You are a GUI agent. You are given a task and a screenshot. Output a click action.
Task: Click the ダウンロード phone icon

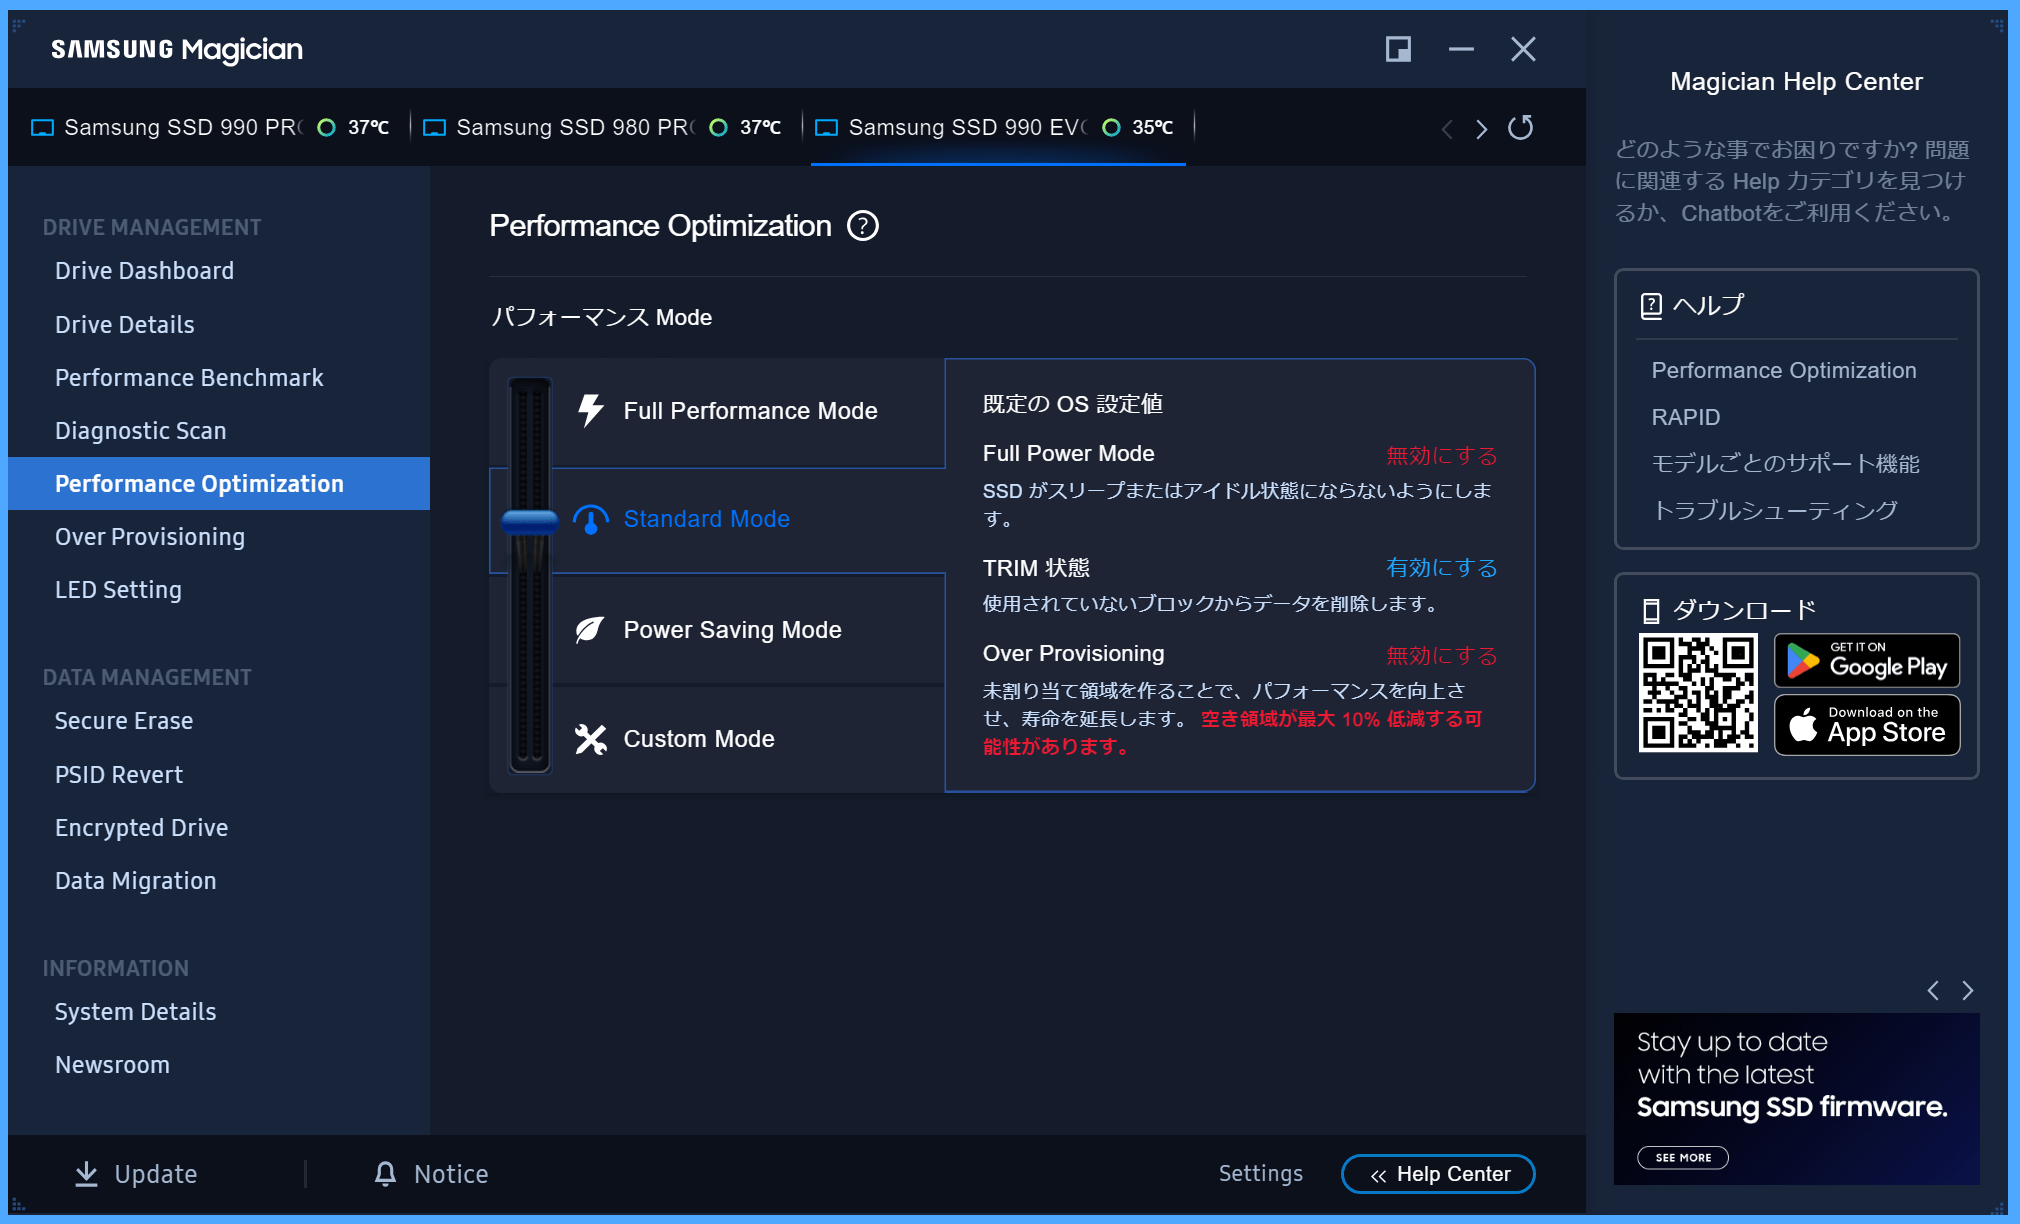click(x=1651, y=610)
